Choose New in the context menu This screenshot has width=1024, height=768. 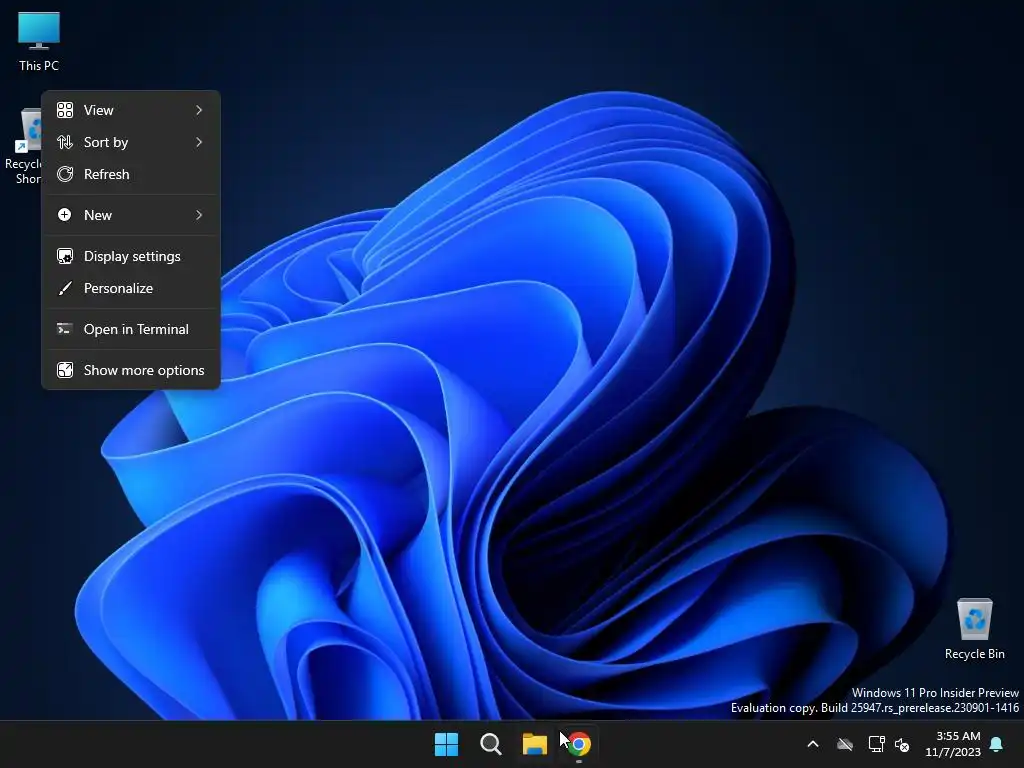coord(131,216)
